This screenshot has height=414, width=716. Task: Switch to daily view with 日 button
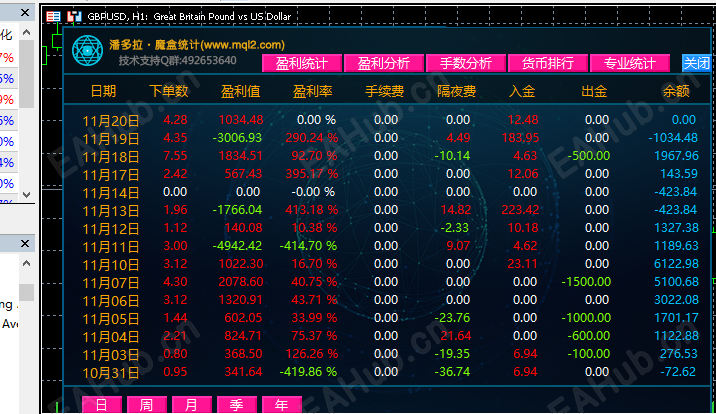102,405
